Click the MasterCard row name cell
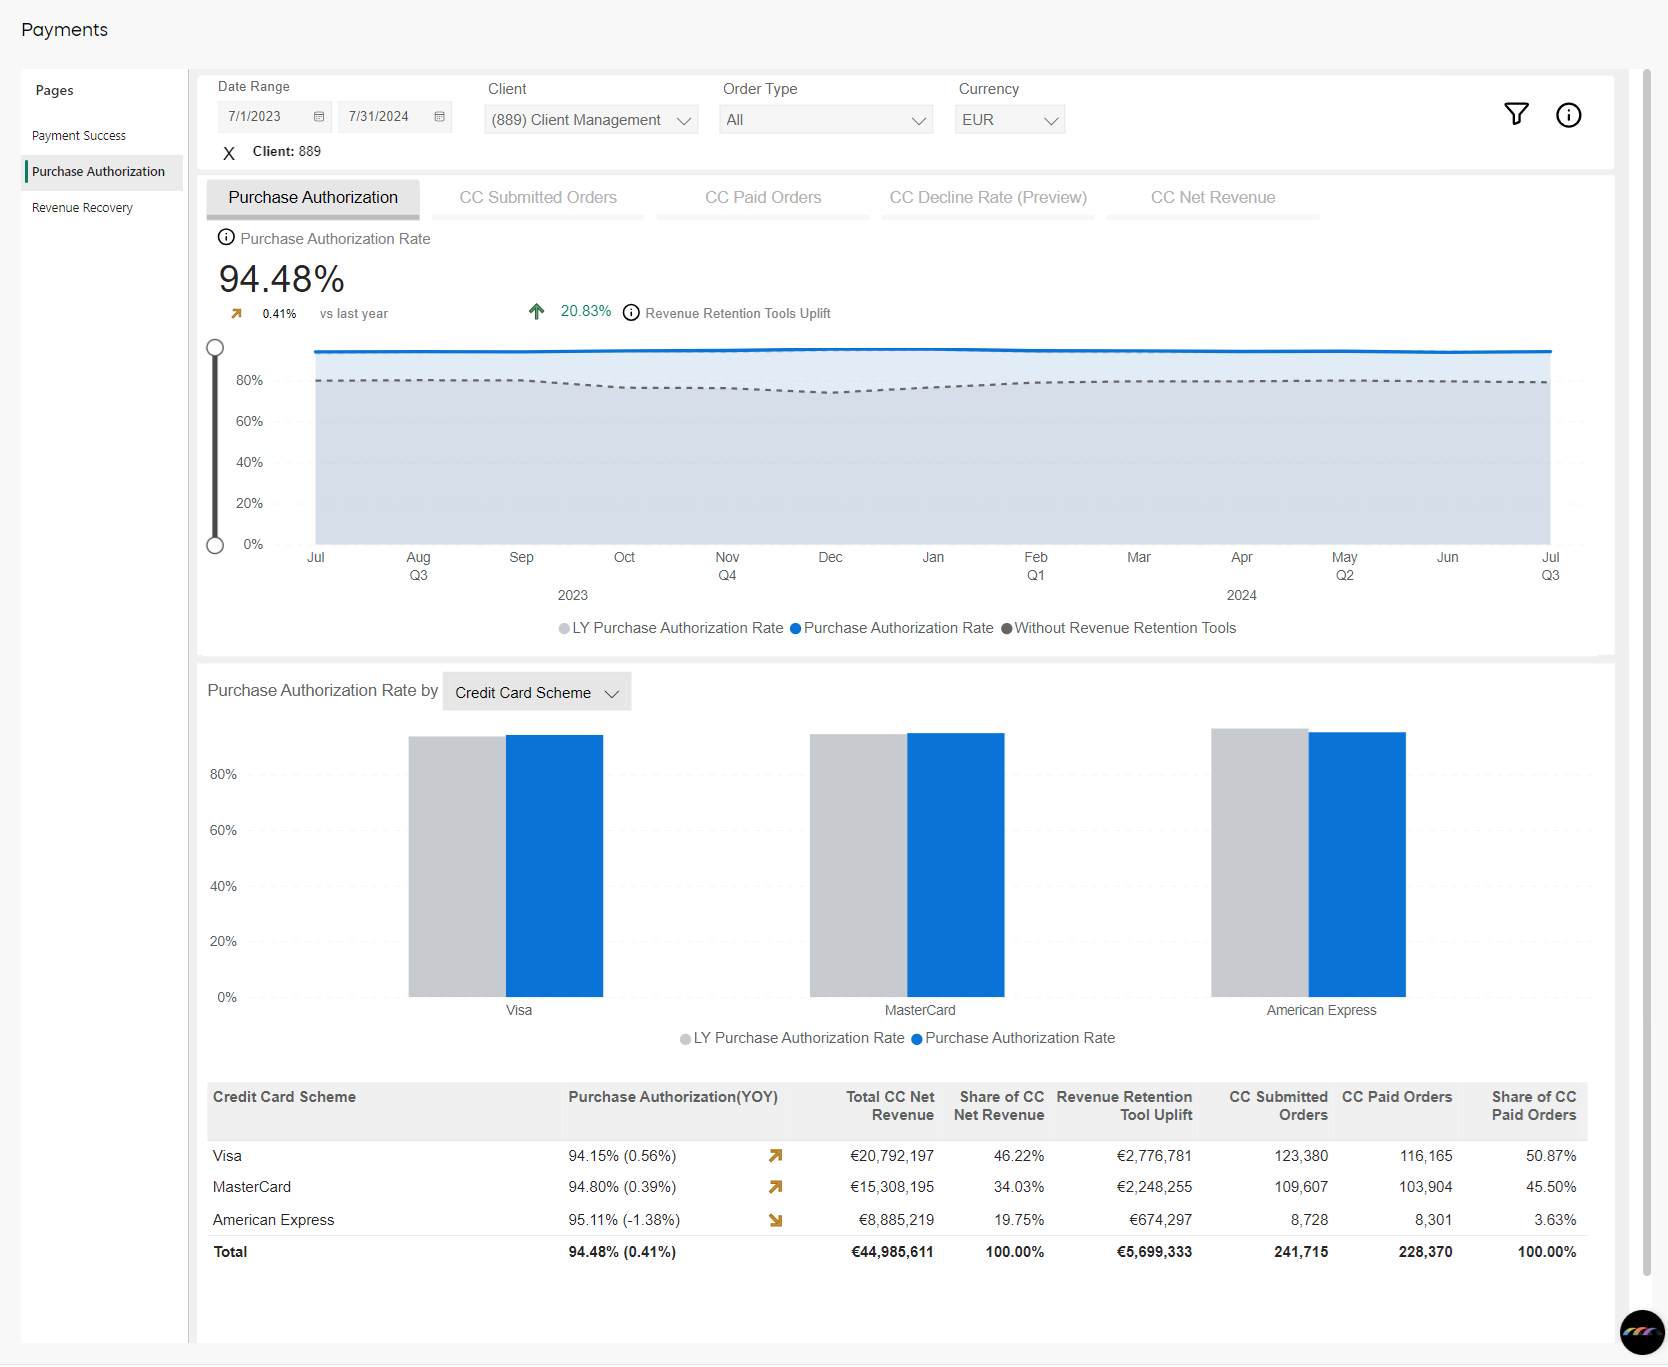 [252, 1187]
